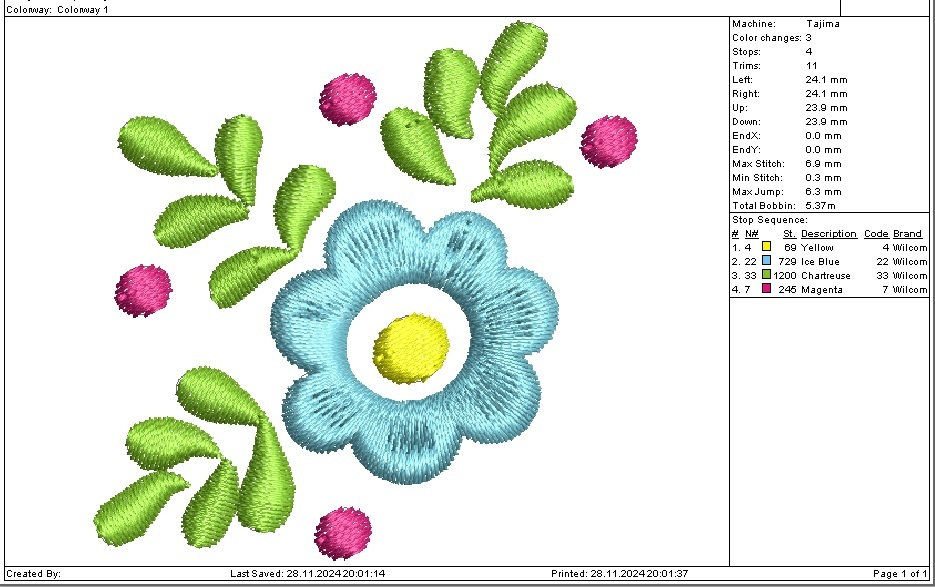Click the magenta dot at the bottom of the design

343,533
